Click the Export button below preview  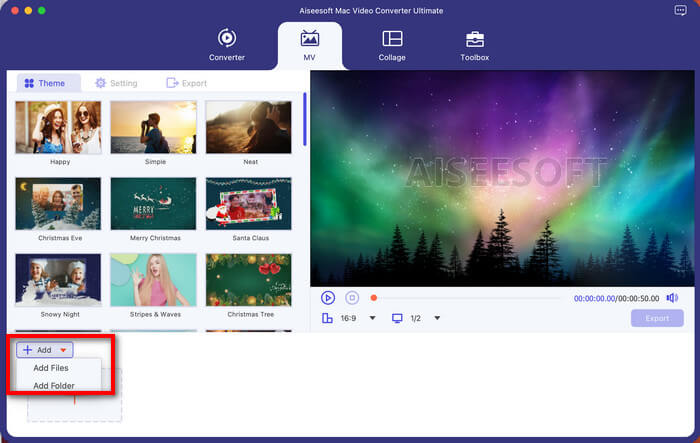pyautogui.click(x=657, y=318)
